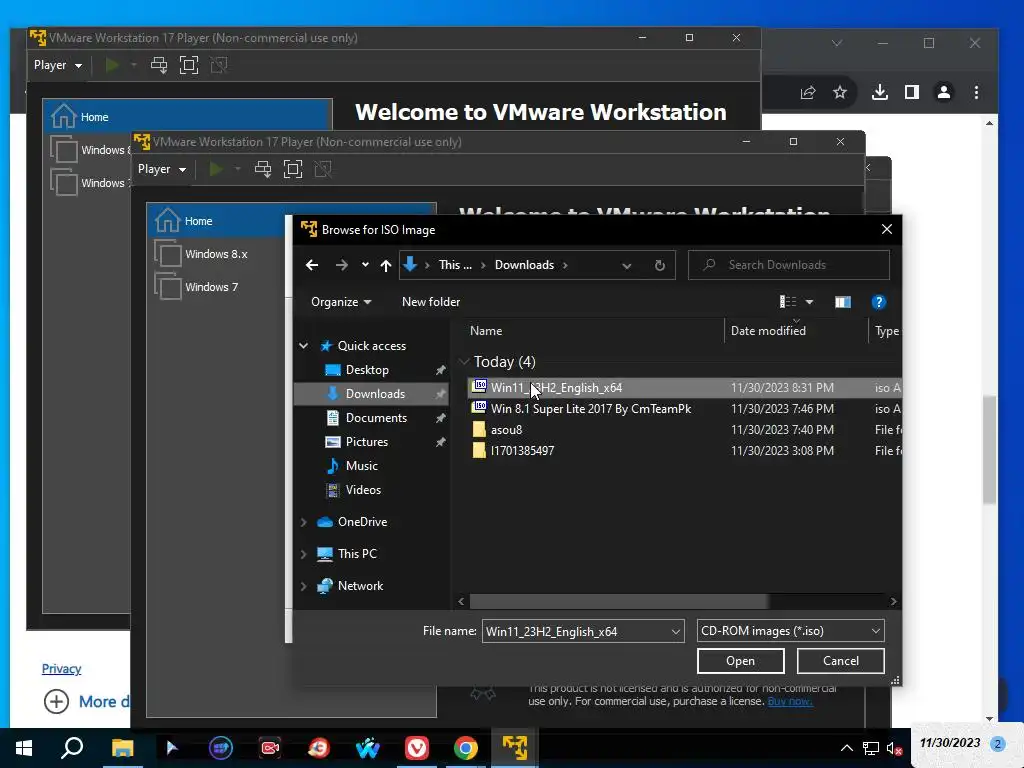Power on VM in front VMware window
The image size is (1024, 768).
click(216, 169)
